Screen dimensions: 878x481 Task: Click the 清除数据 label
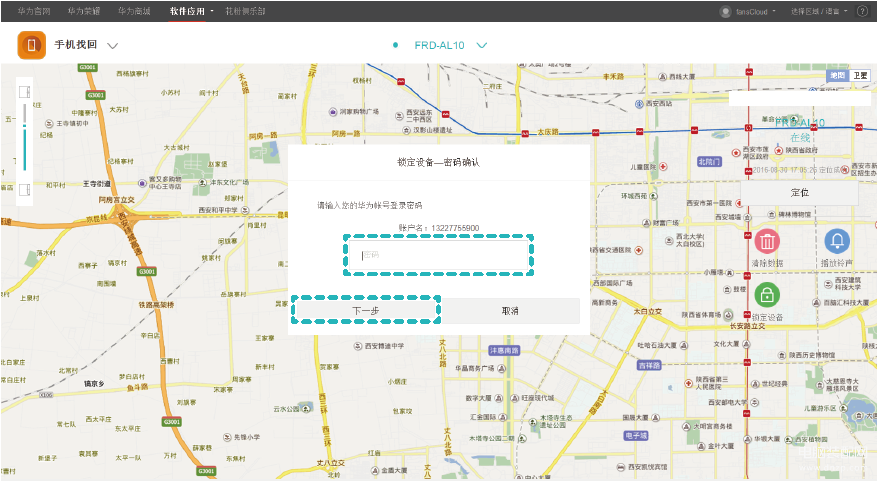(x=767, y=263)
